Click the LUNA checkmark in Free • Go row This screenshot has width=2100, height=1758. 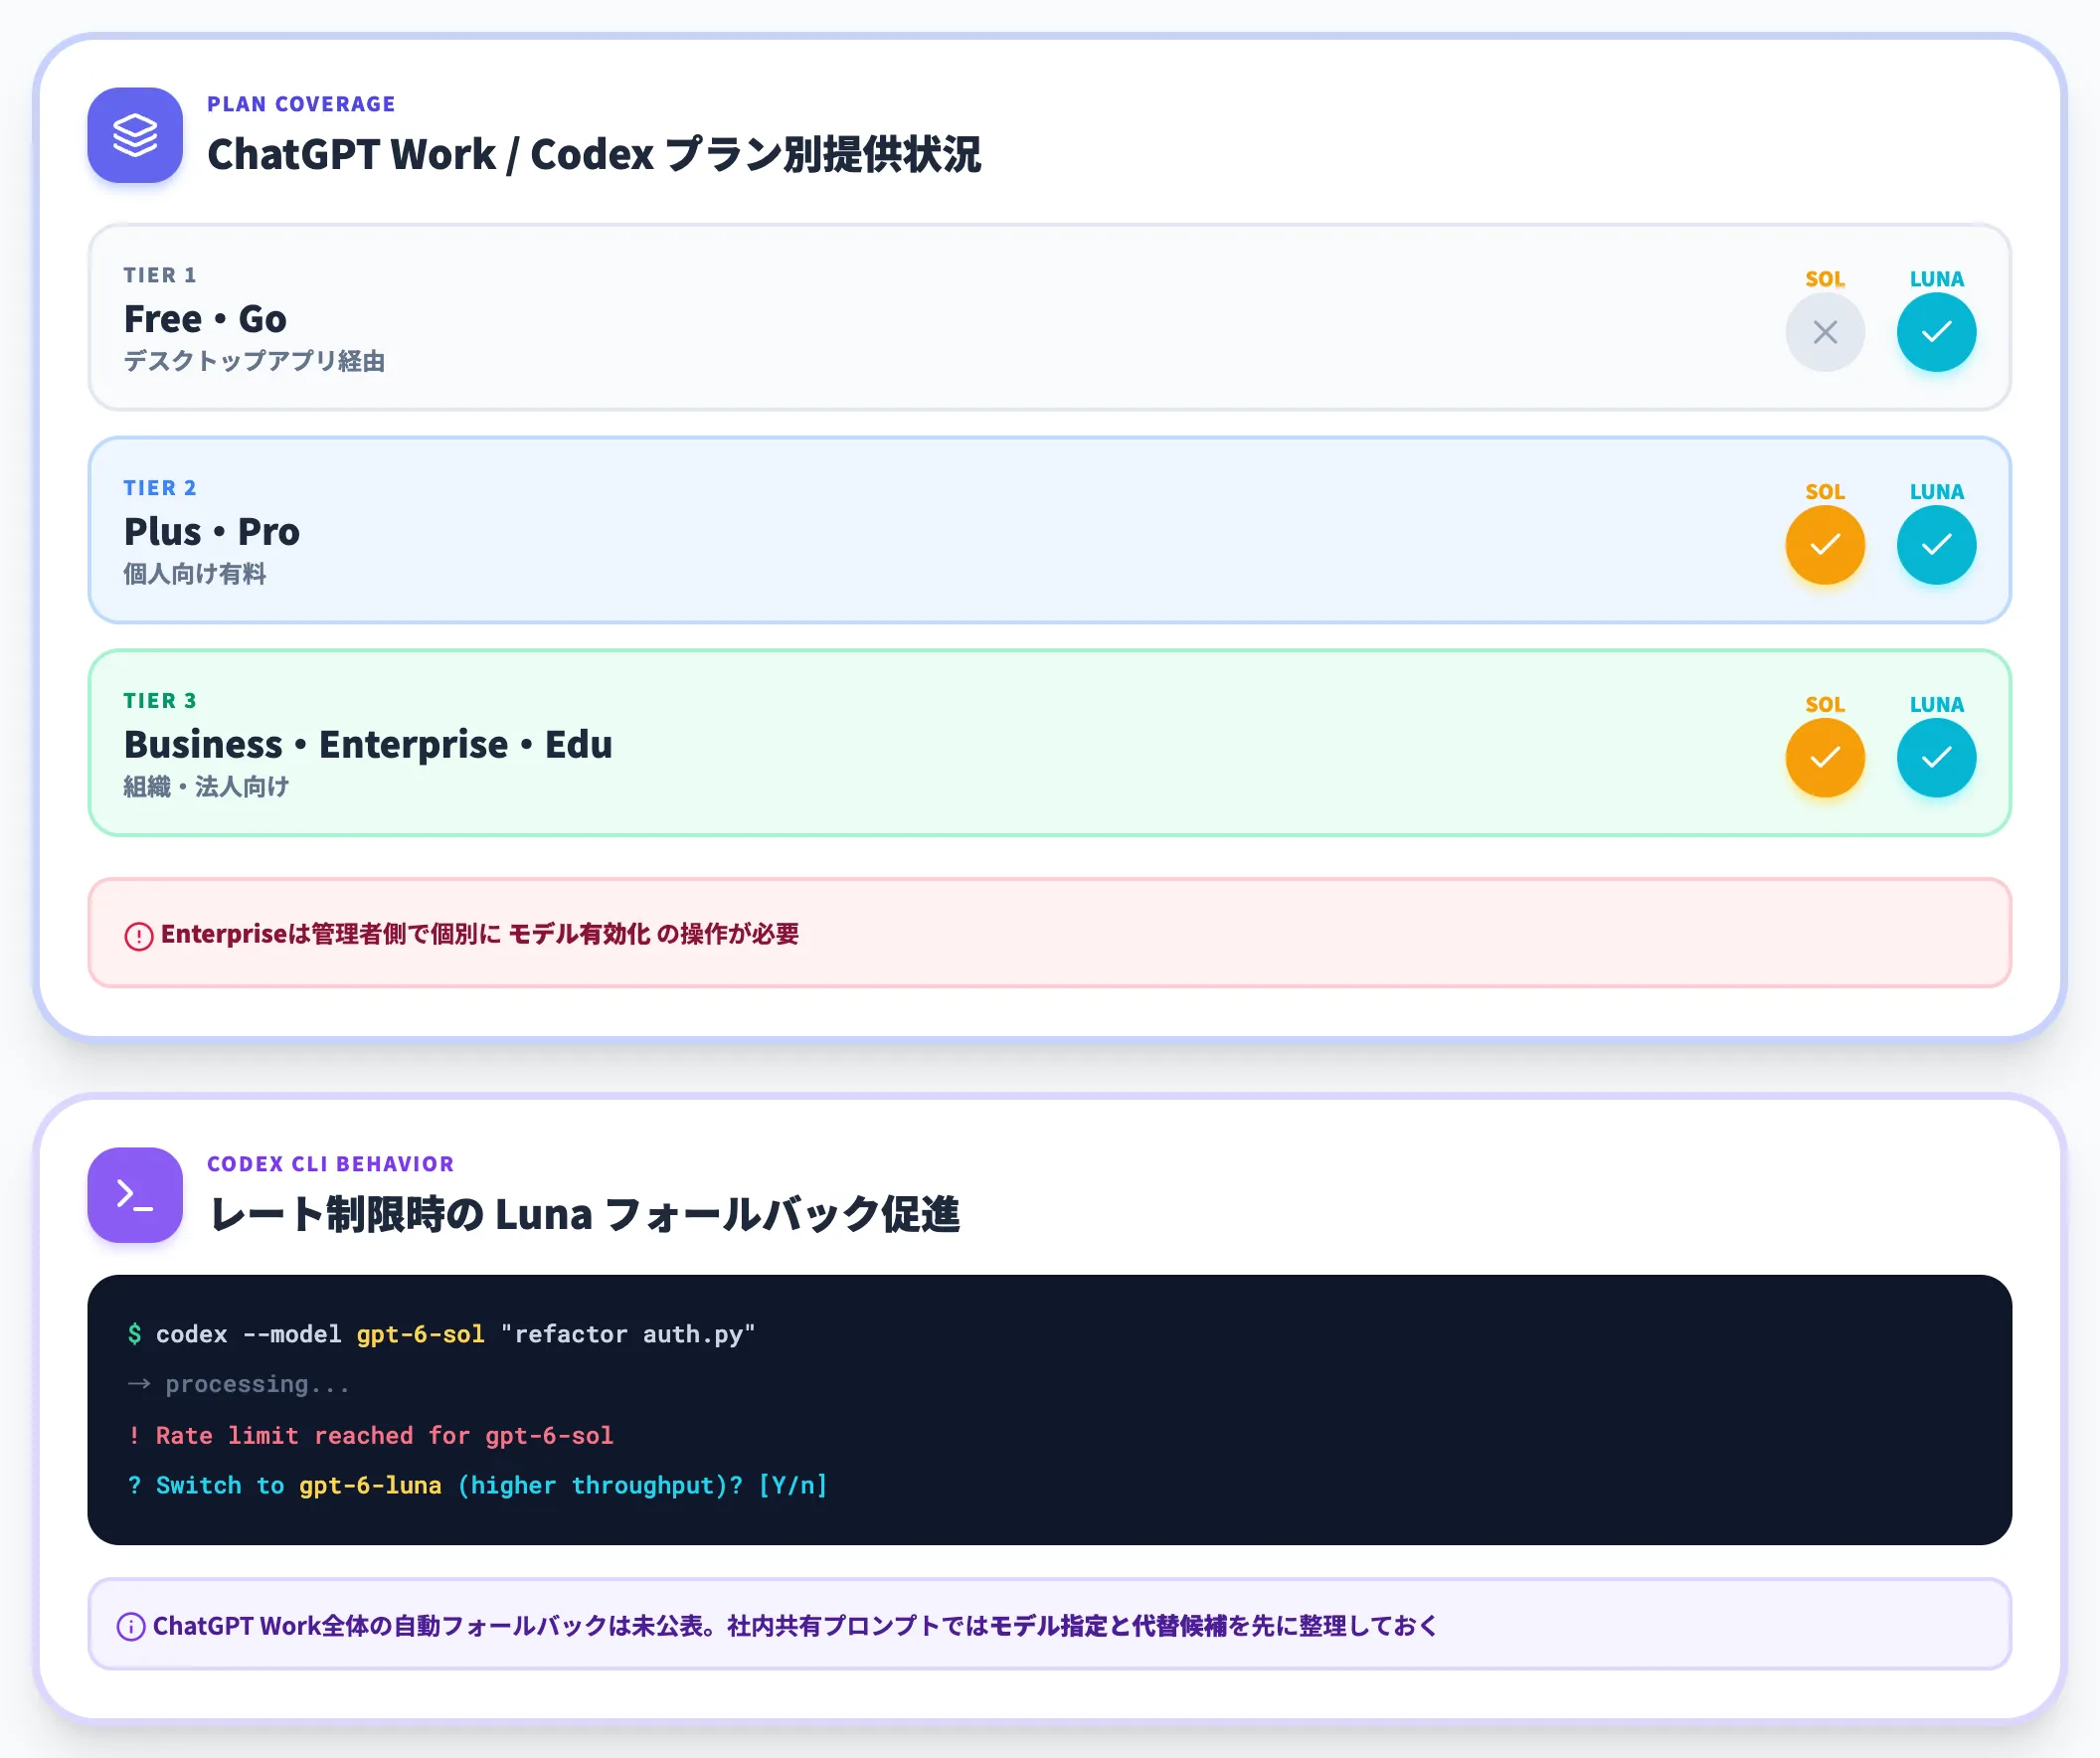pos(1936,332)
